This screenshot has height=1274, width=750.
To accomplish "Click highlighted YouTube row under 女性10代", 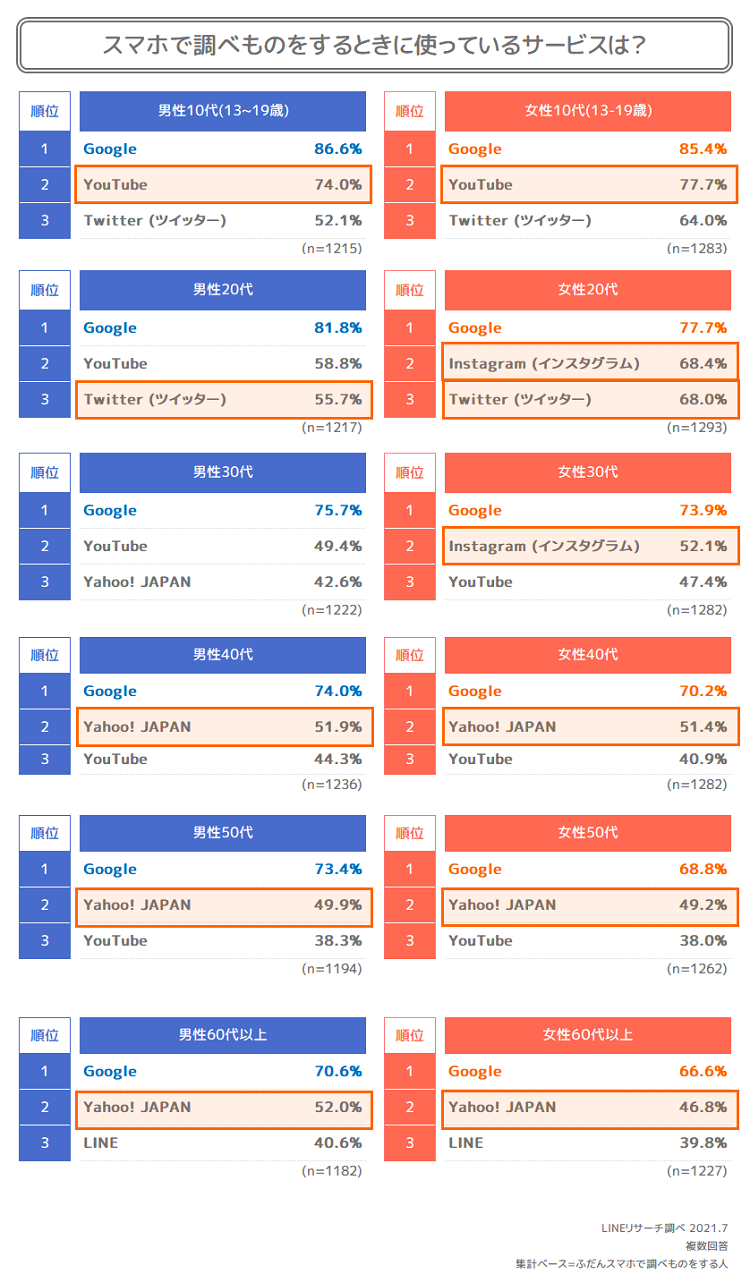I will pyautogui.click(x=589, y=185).
